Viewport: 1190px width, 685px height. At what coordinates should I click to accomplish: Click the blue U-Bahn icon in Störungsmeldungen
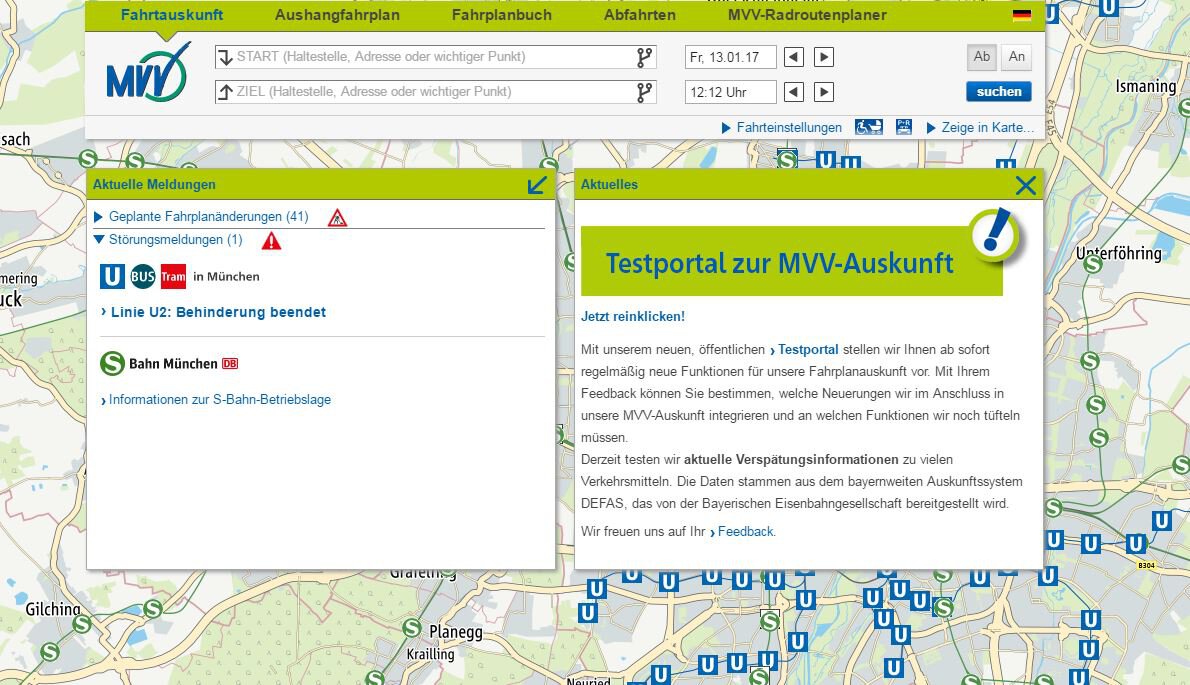pyautogui.click(x=112, y=276)
